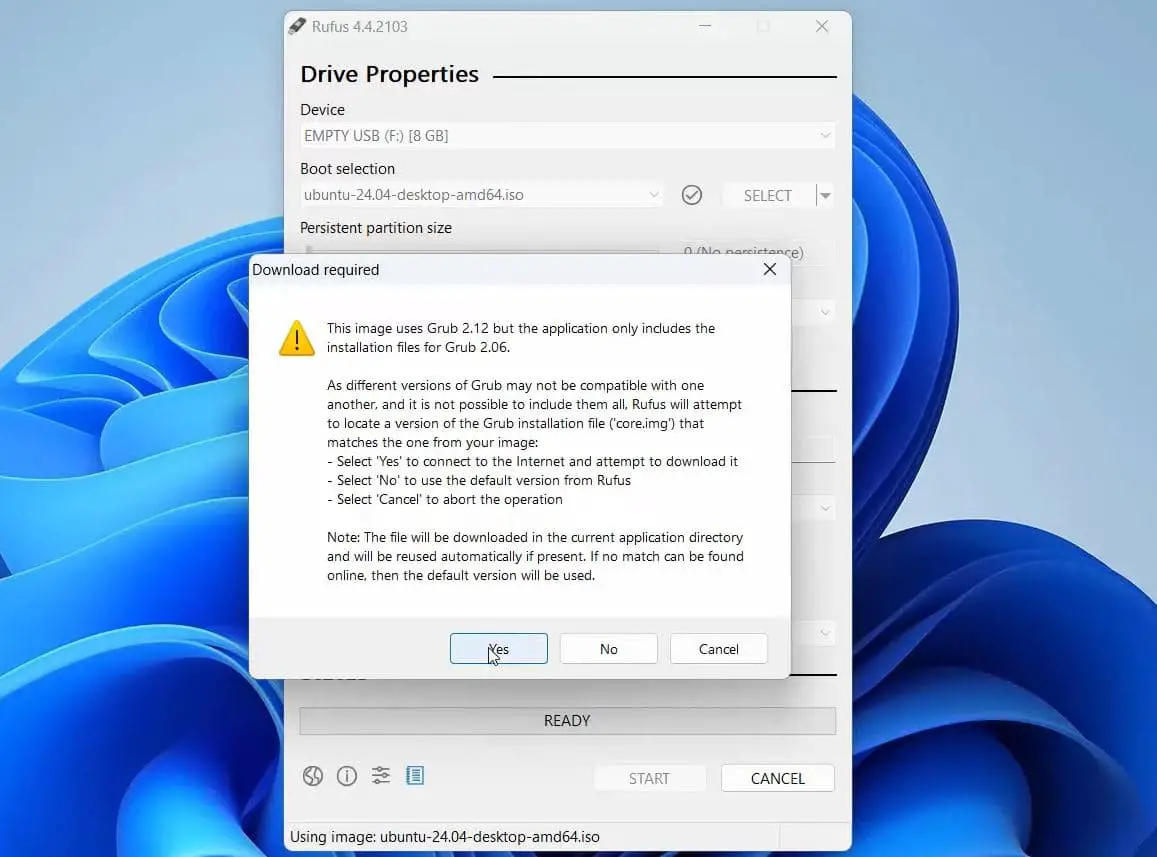Choose No to use default Grub version
This screenshot has width=1157, height=857.
(x=609, y=649)
